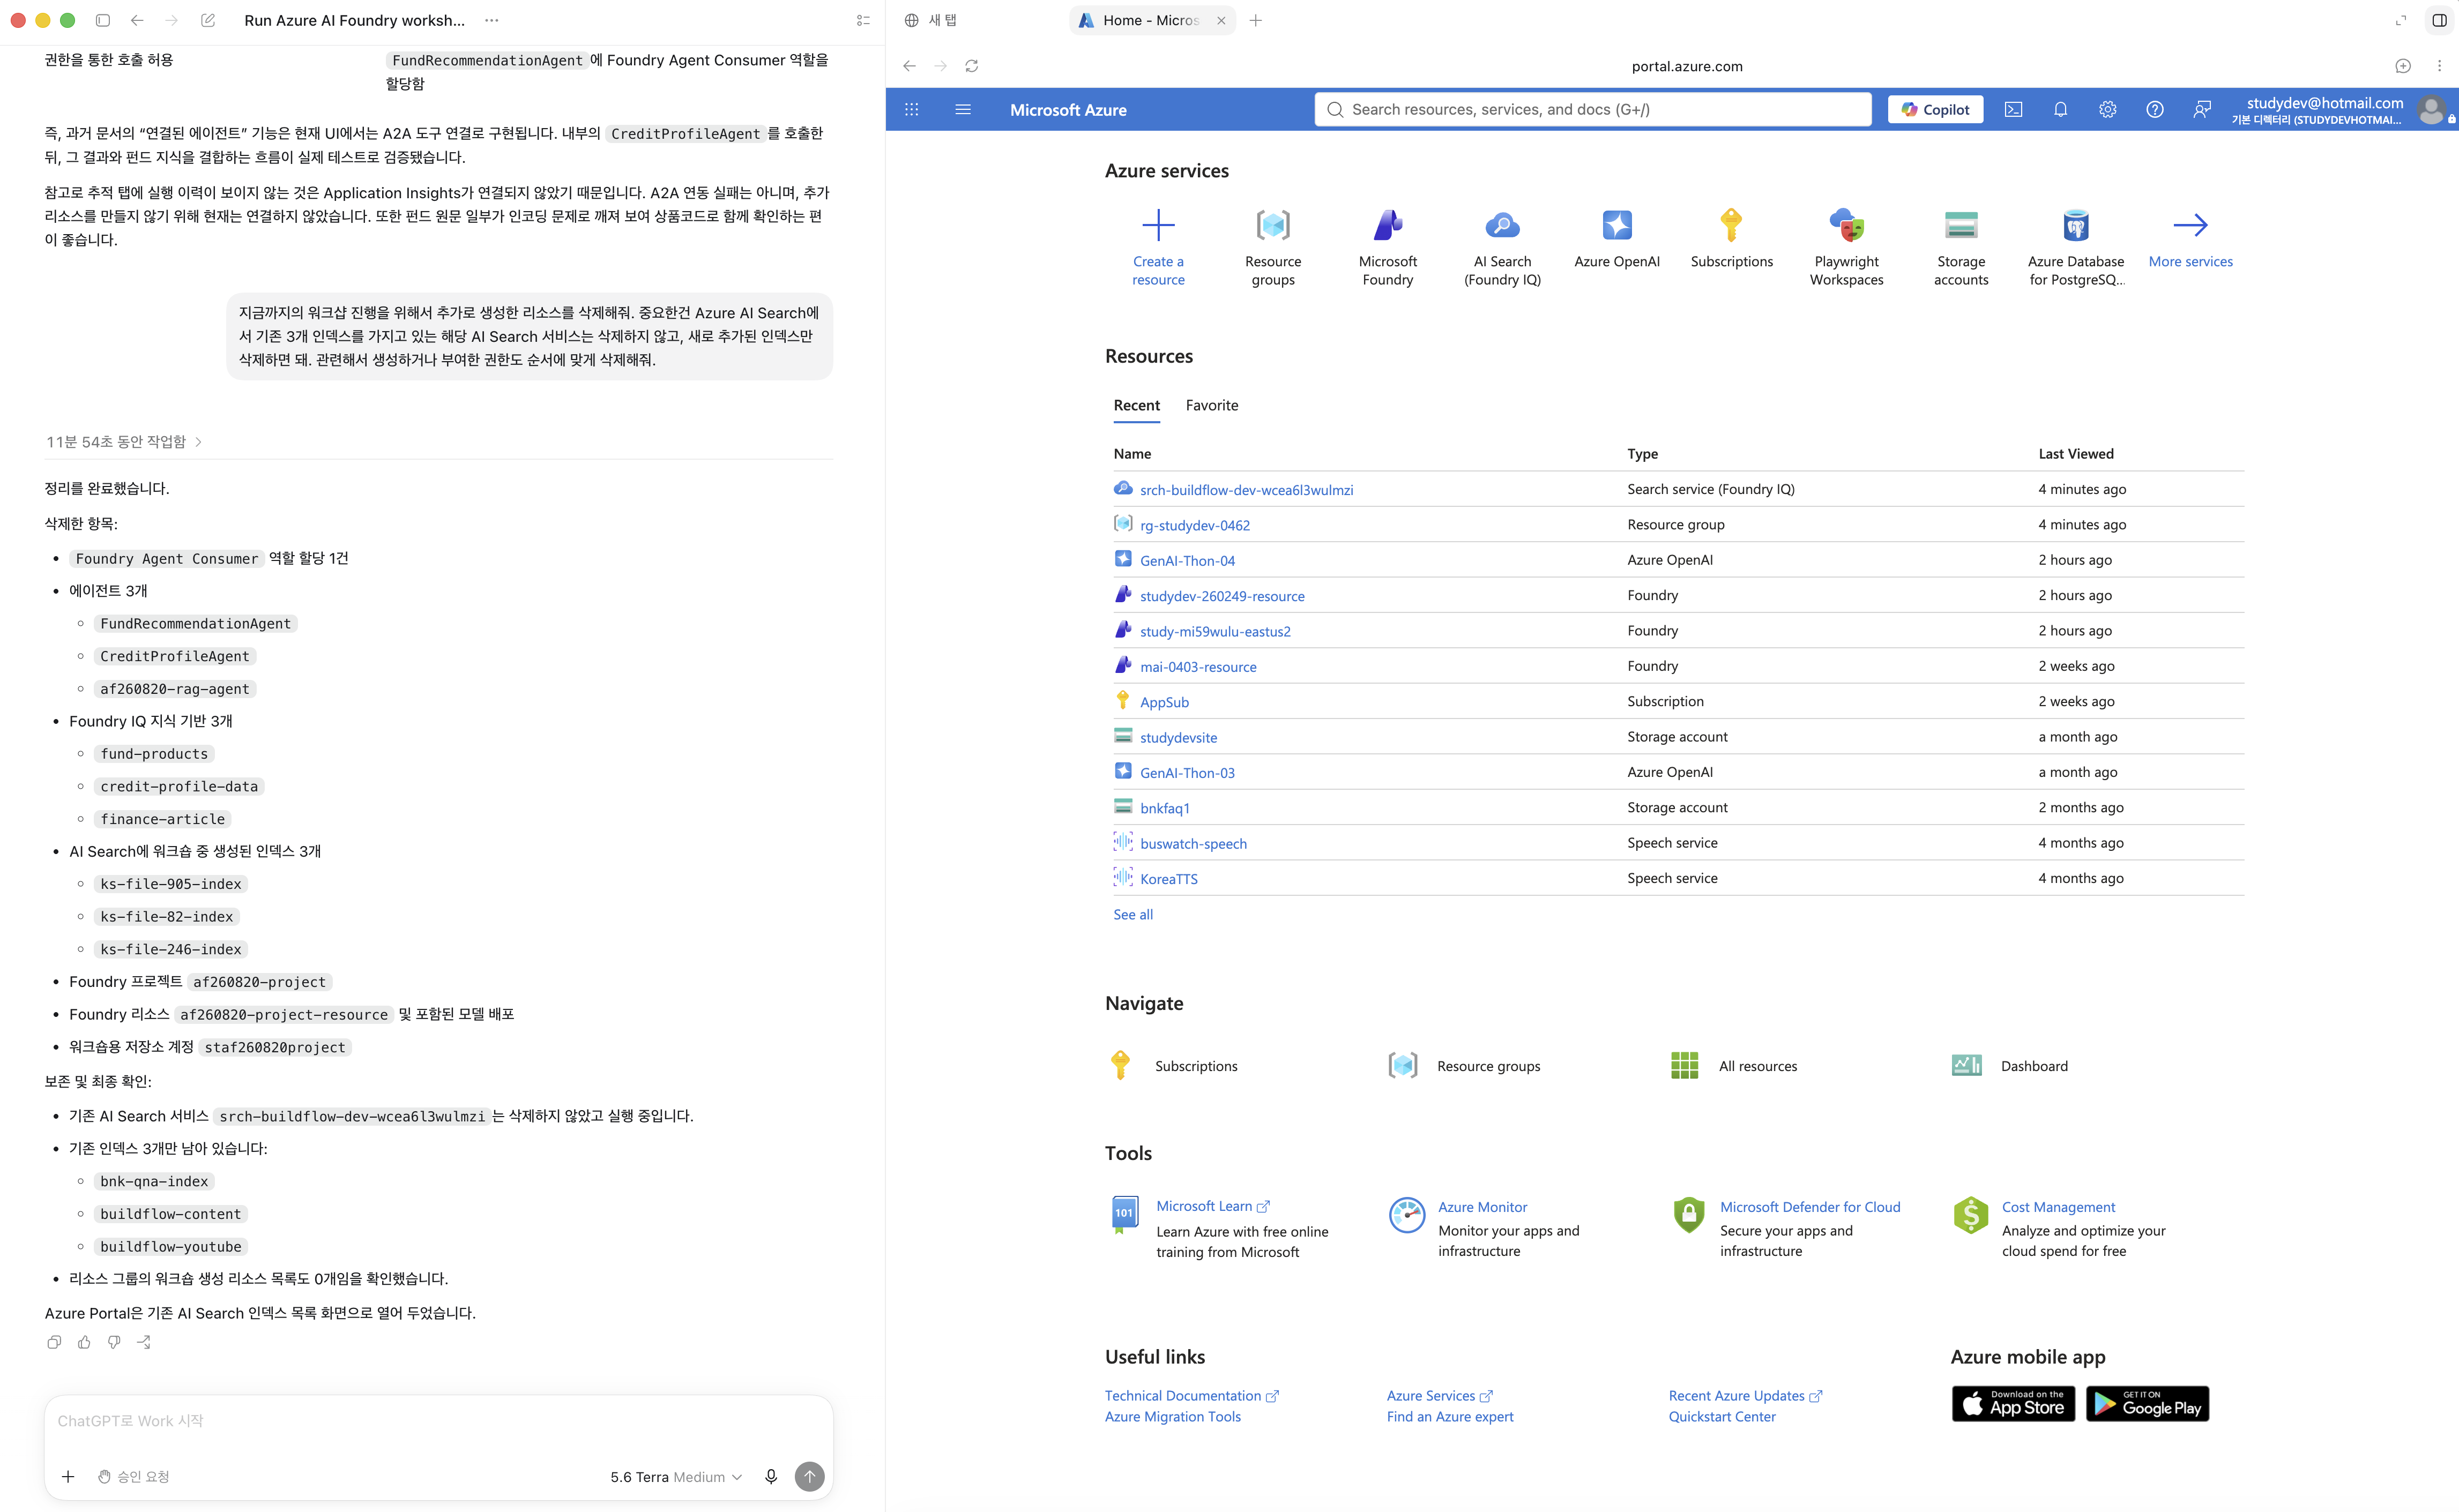This screenshot has width=2459, height=1512.
Task: Open srch-buildflow-dev-wcea6l3wulmzi resource
Action: click(x=1246, y=490)
